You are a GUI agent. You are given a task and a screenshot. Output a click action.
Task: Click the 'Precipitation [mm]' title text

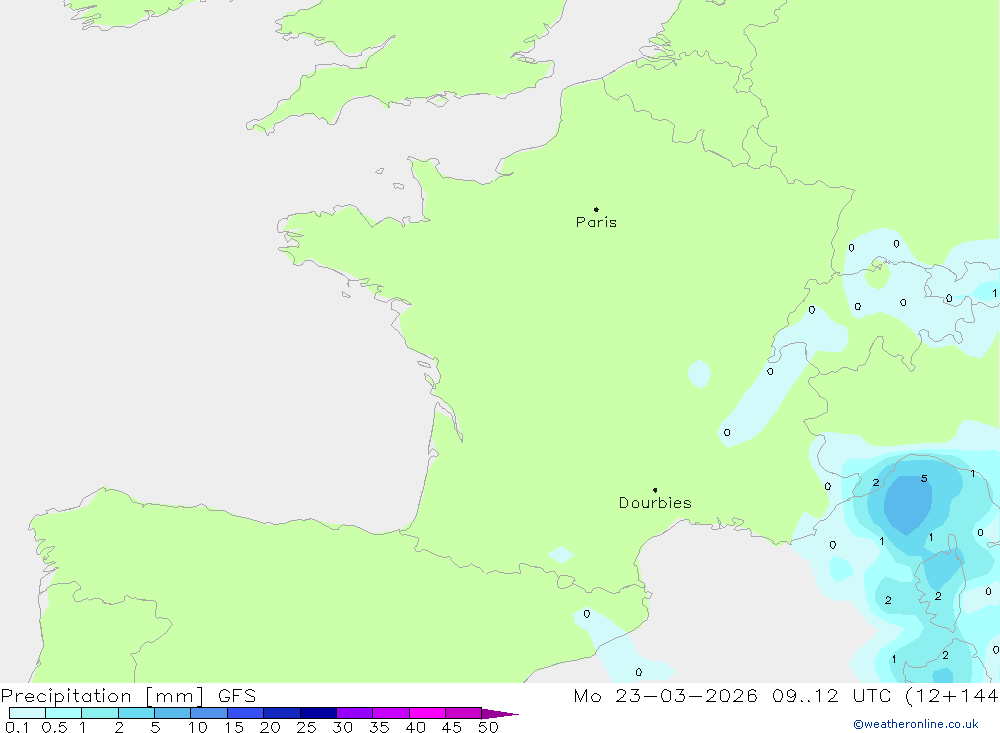coord(102,696)
